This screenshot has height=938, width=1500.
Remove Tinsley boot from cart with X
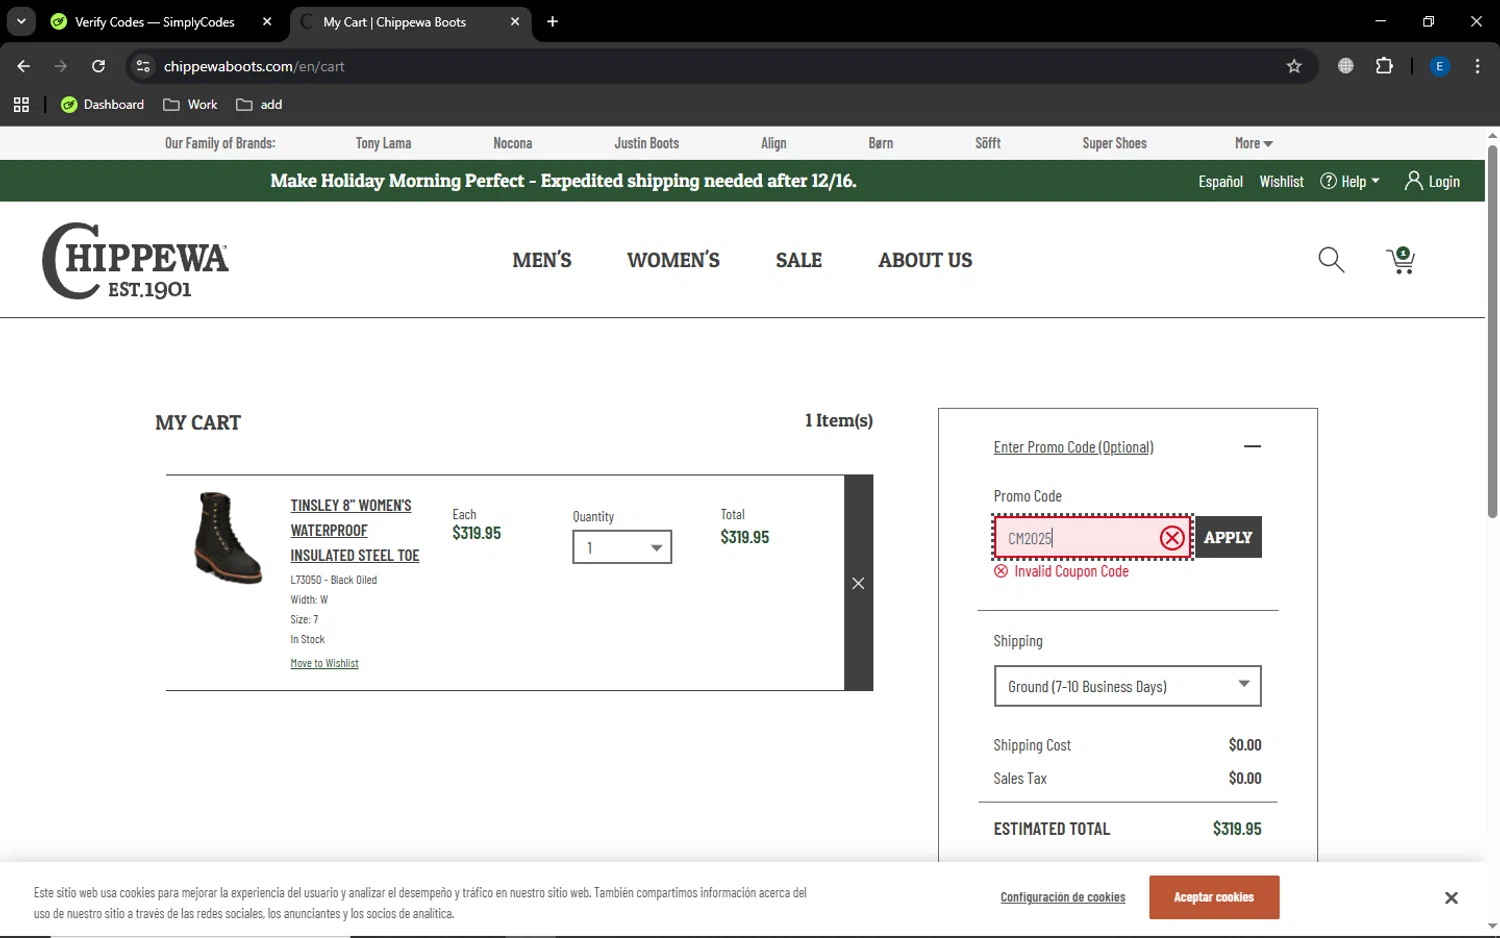coord(858,583)
